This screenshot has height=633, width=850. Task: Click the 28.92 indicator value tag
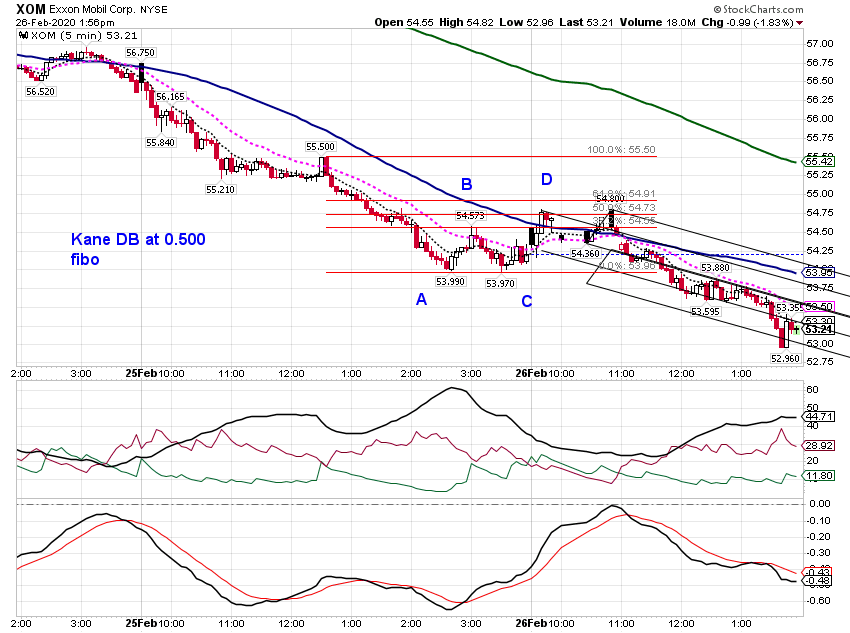819,445
